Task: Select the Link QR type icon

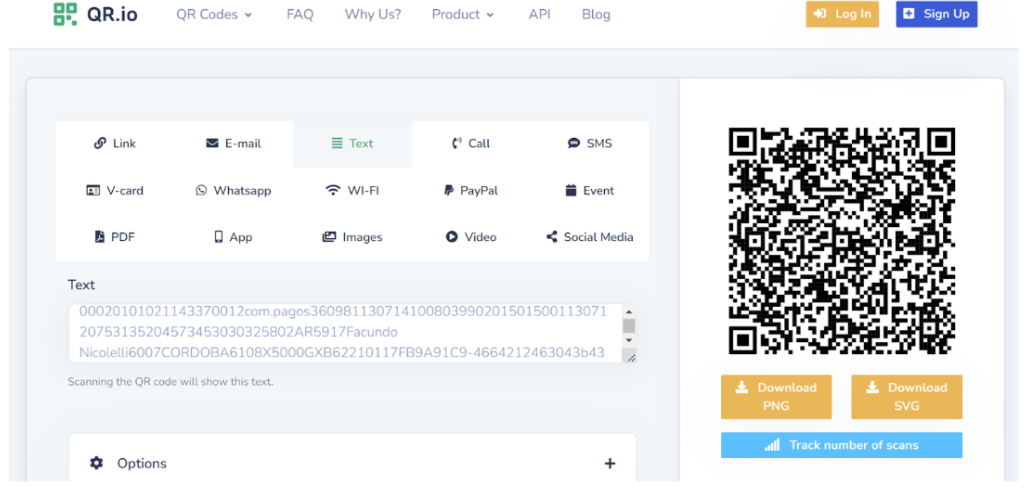Action: [100, 143]
